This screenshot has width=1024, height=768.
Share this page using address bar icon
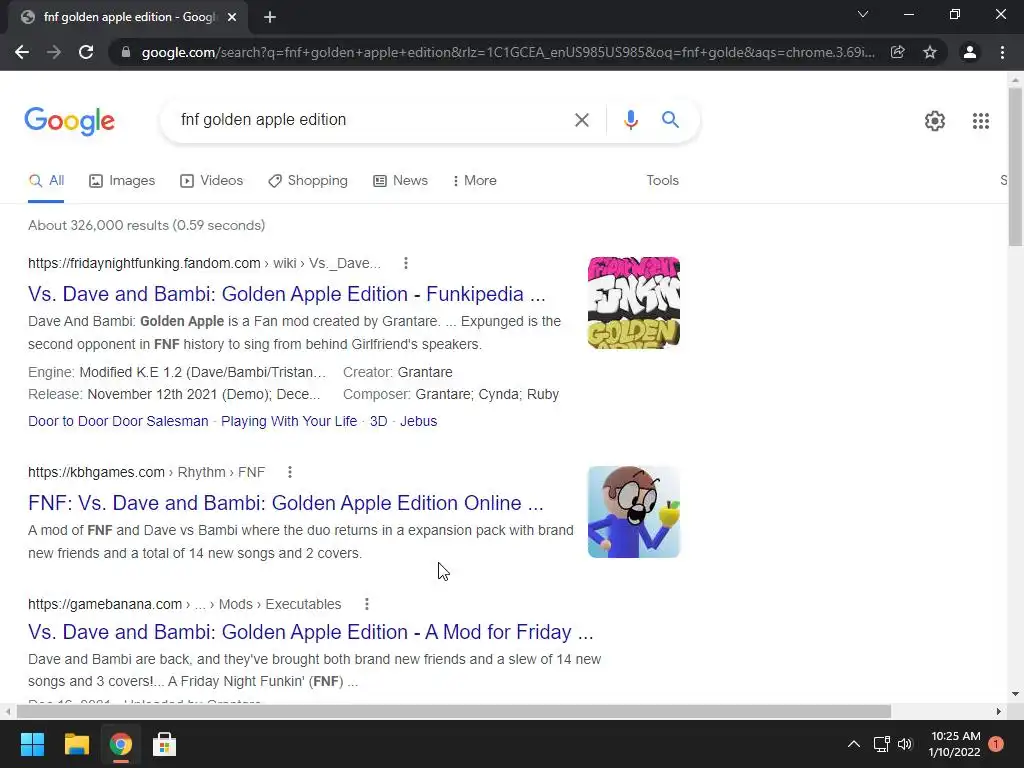pos(898,52)
